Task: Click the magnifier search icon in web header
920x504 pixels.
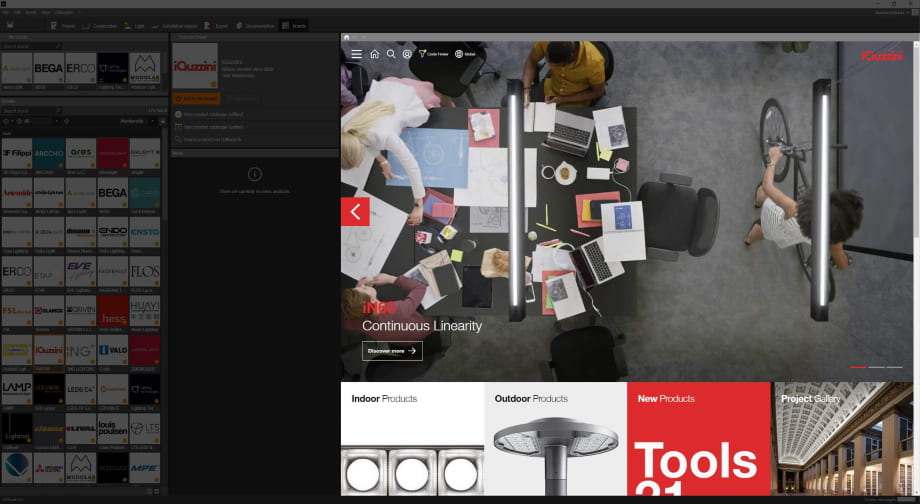Action: point(391,54)
